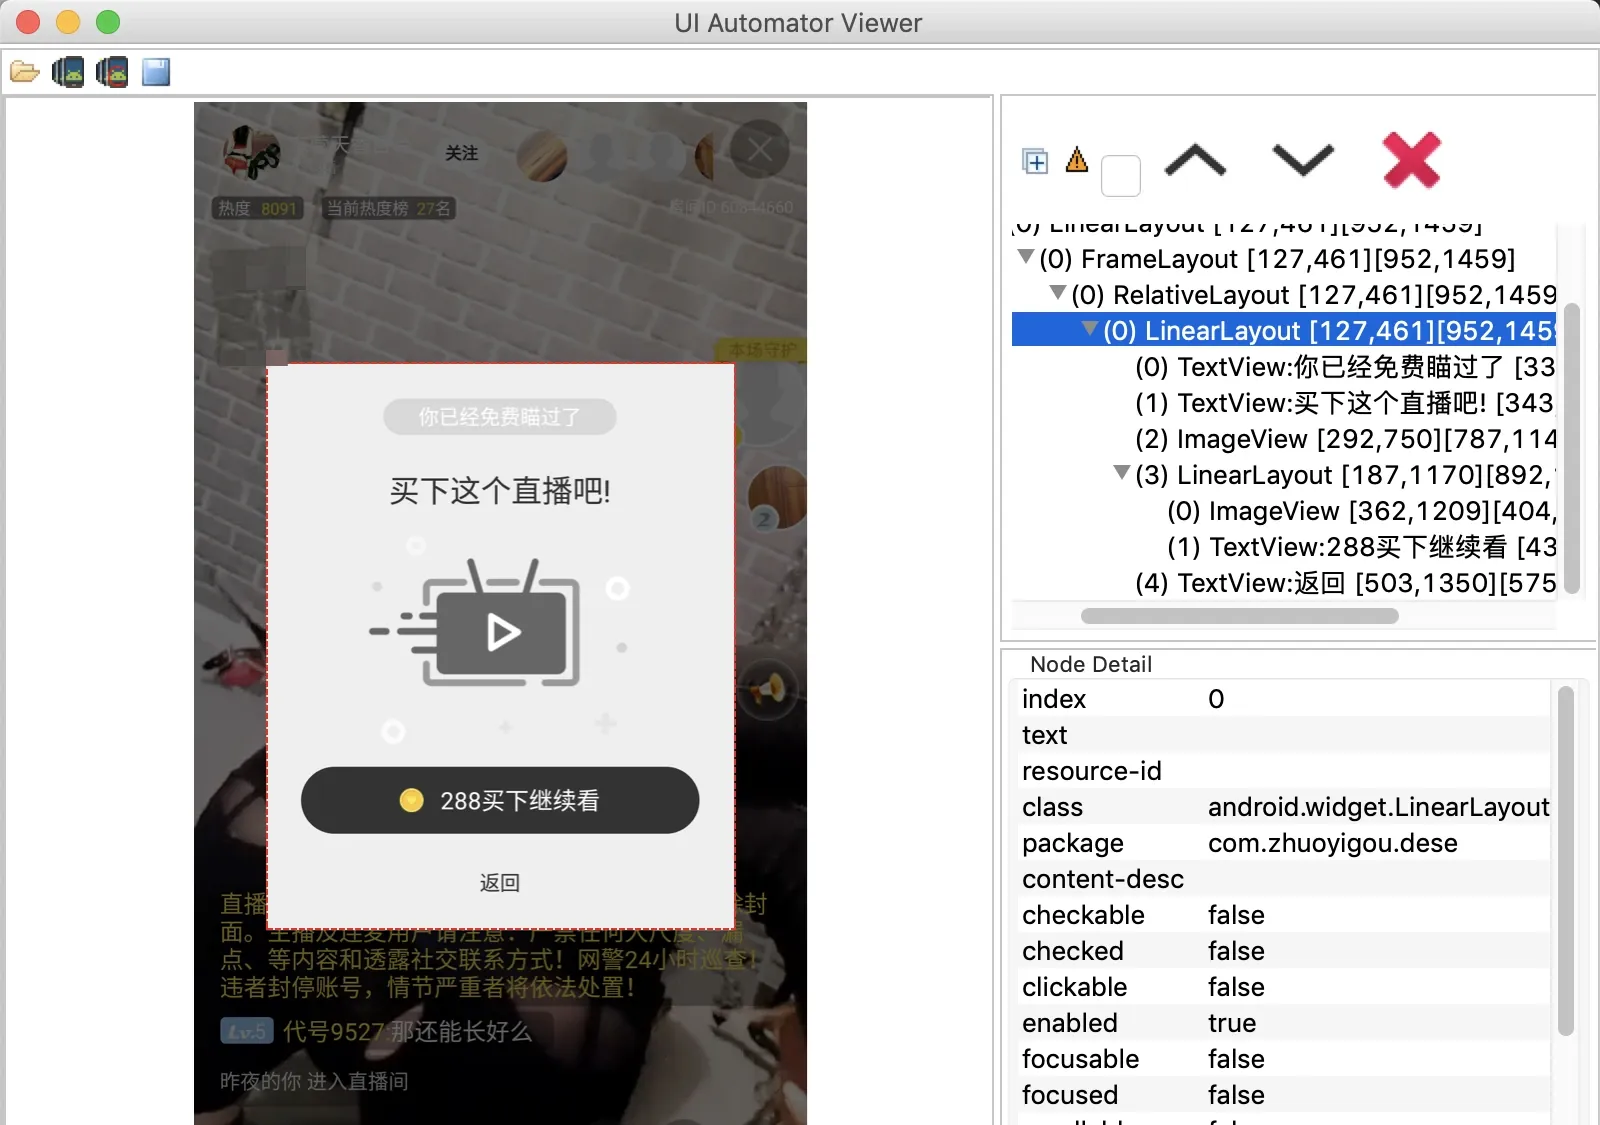
Task: Click the 你已经免费瞄过了 pill label
Action: (500, 417)
